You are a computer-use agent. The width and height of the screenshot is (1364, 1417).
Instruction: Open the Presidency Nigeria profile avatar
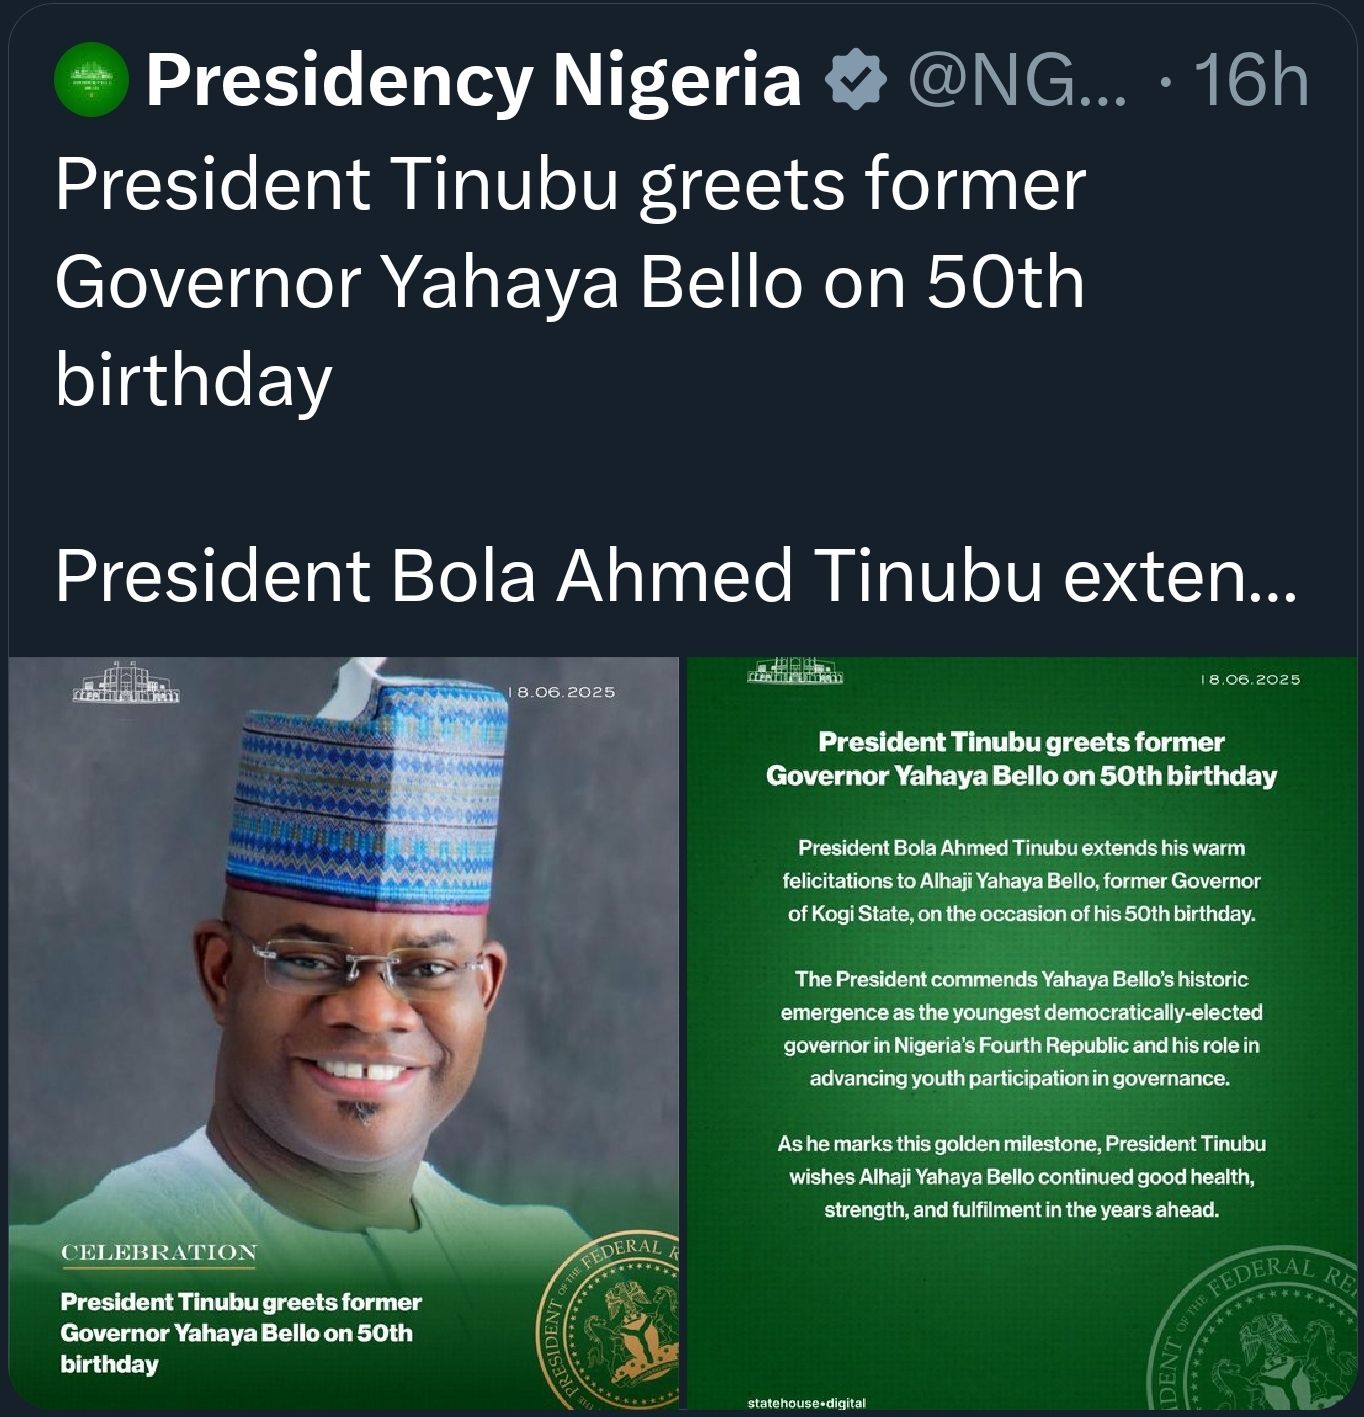pos(91,80)
